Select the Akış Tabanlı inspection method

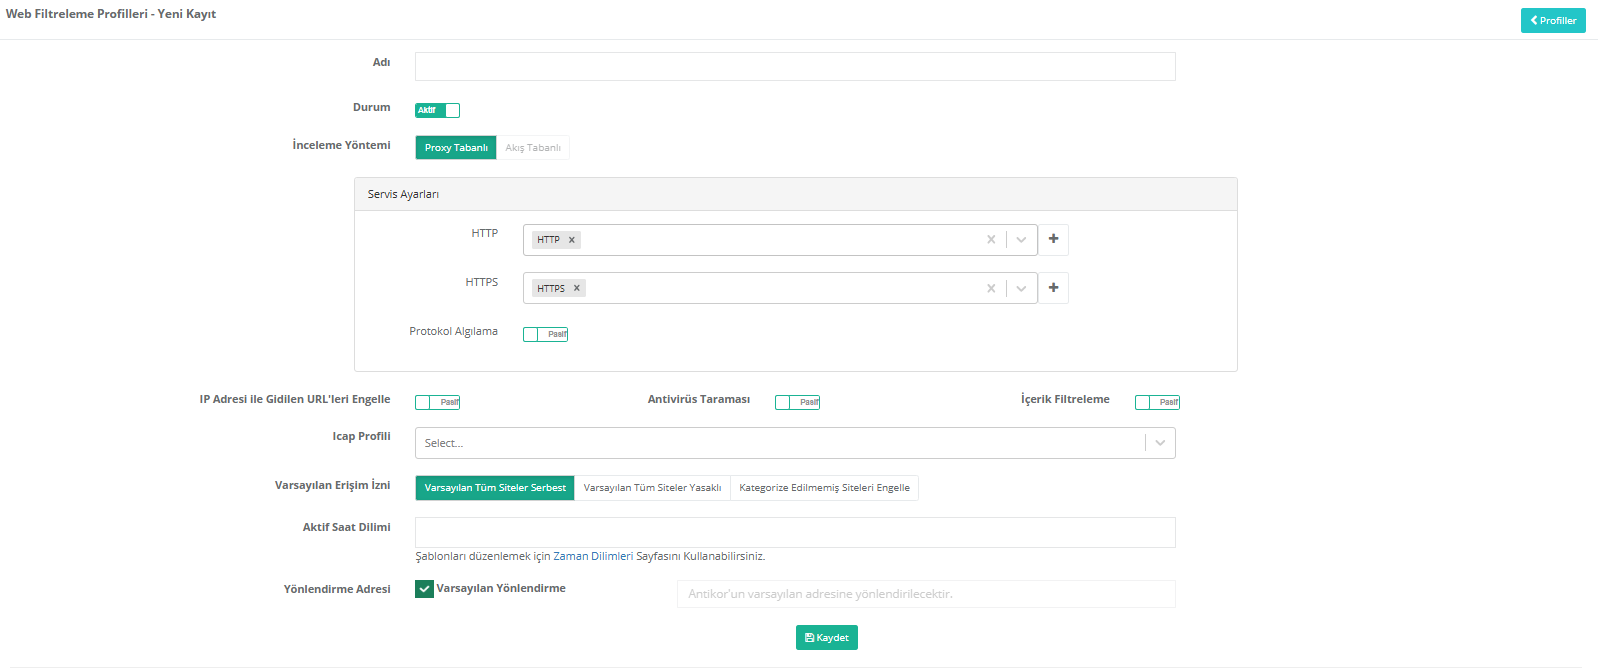533,148
